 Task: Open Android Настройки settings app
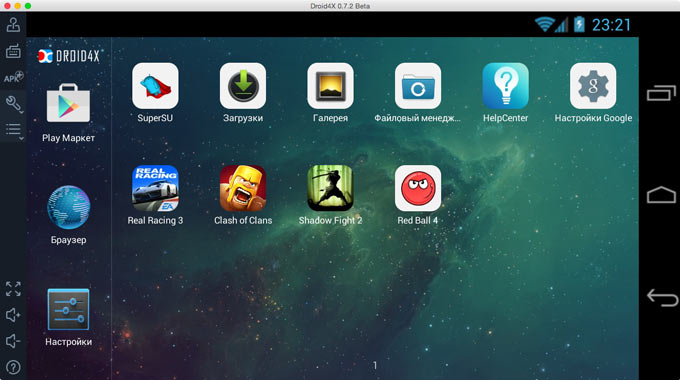(69, 310)
